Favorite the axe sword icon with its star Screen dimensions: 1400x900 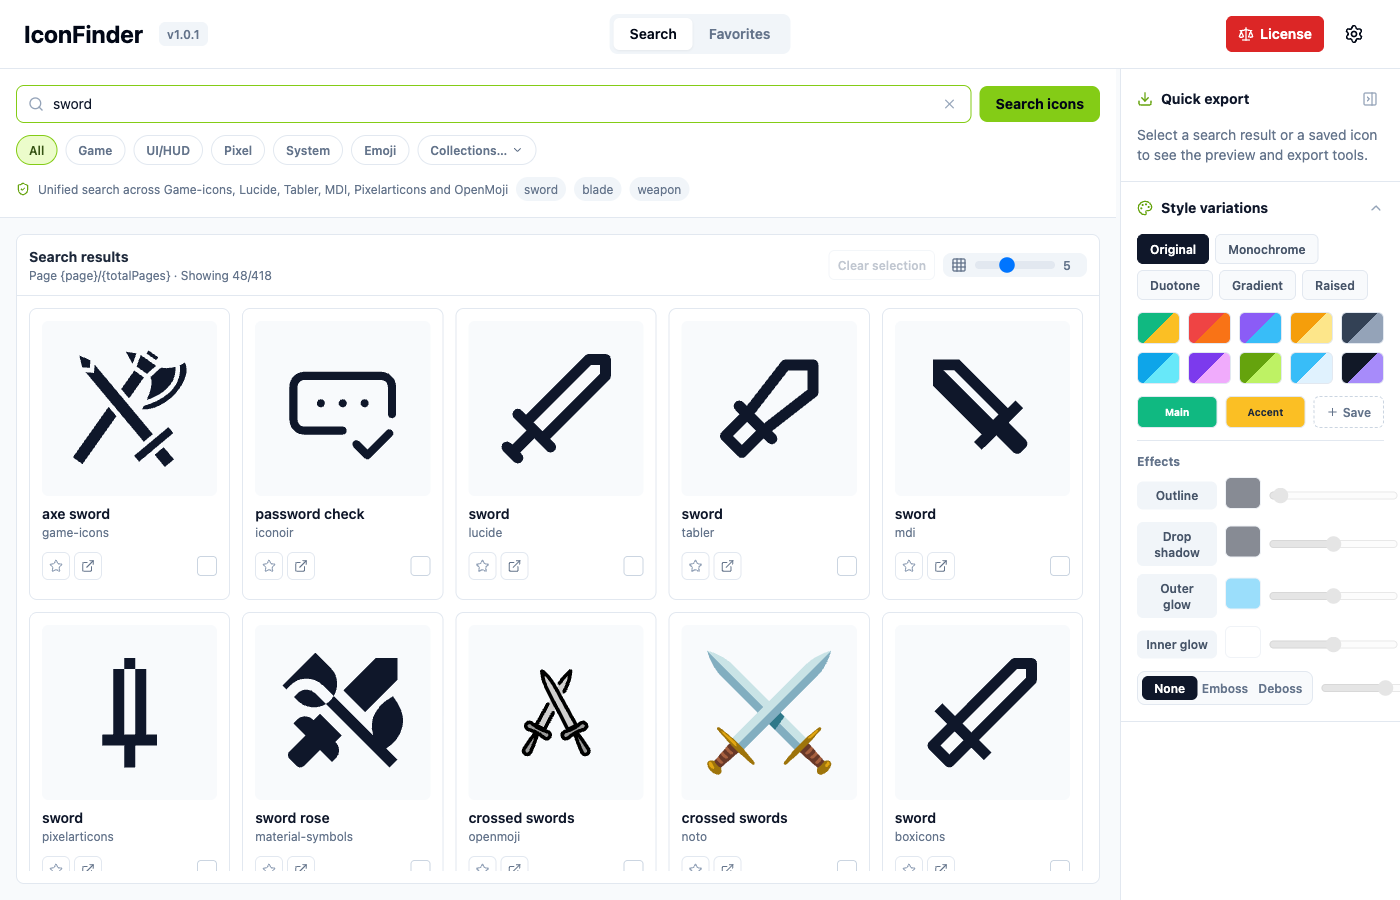coord(56,566)
